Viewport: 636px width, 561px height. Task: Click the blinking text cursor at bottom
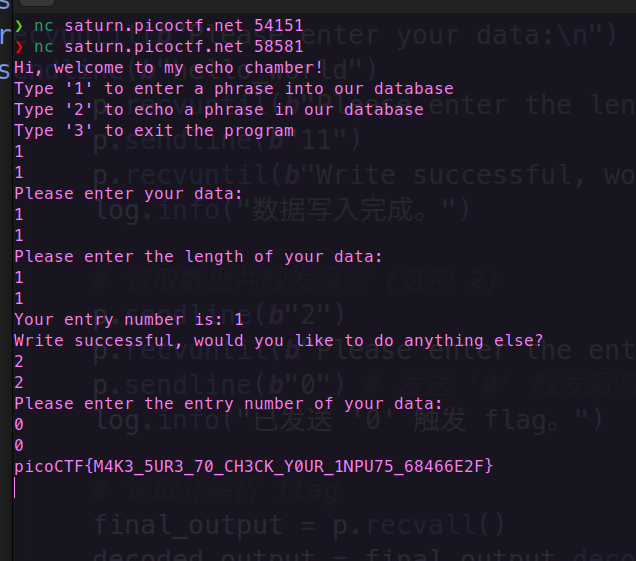click(x=15, y=487)
